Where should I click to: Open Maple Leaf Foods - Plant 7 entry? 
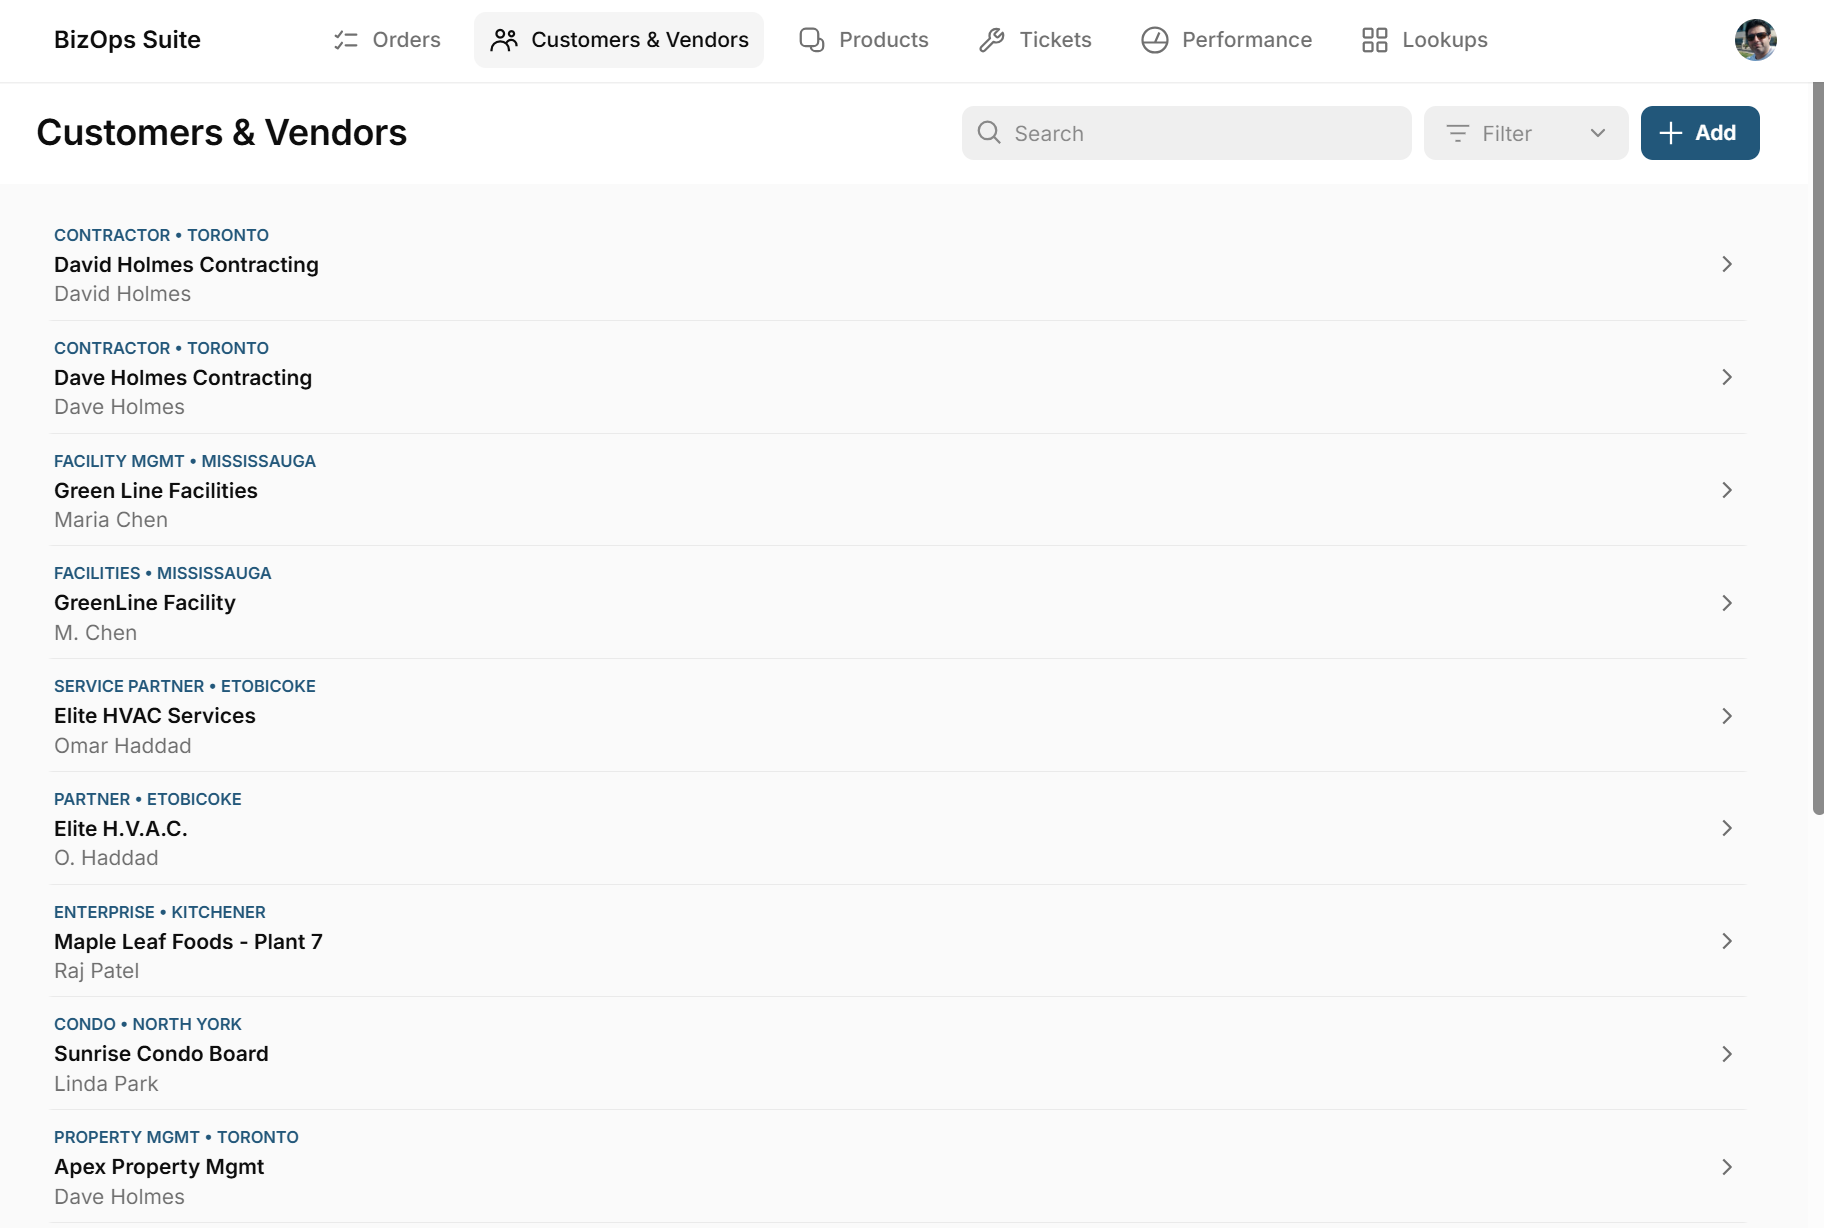898,941
